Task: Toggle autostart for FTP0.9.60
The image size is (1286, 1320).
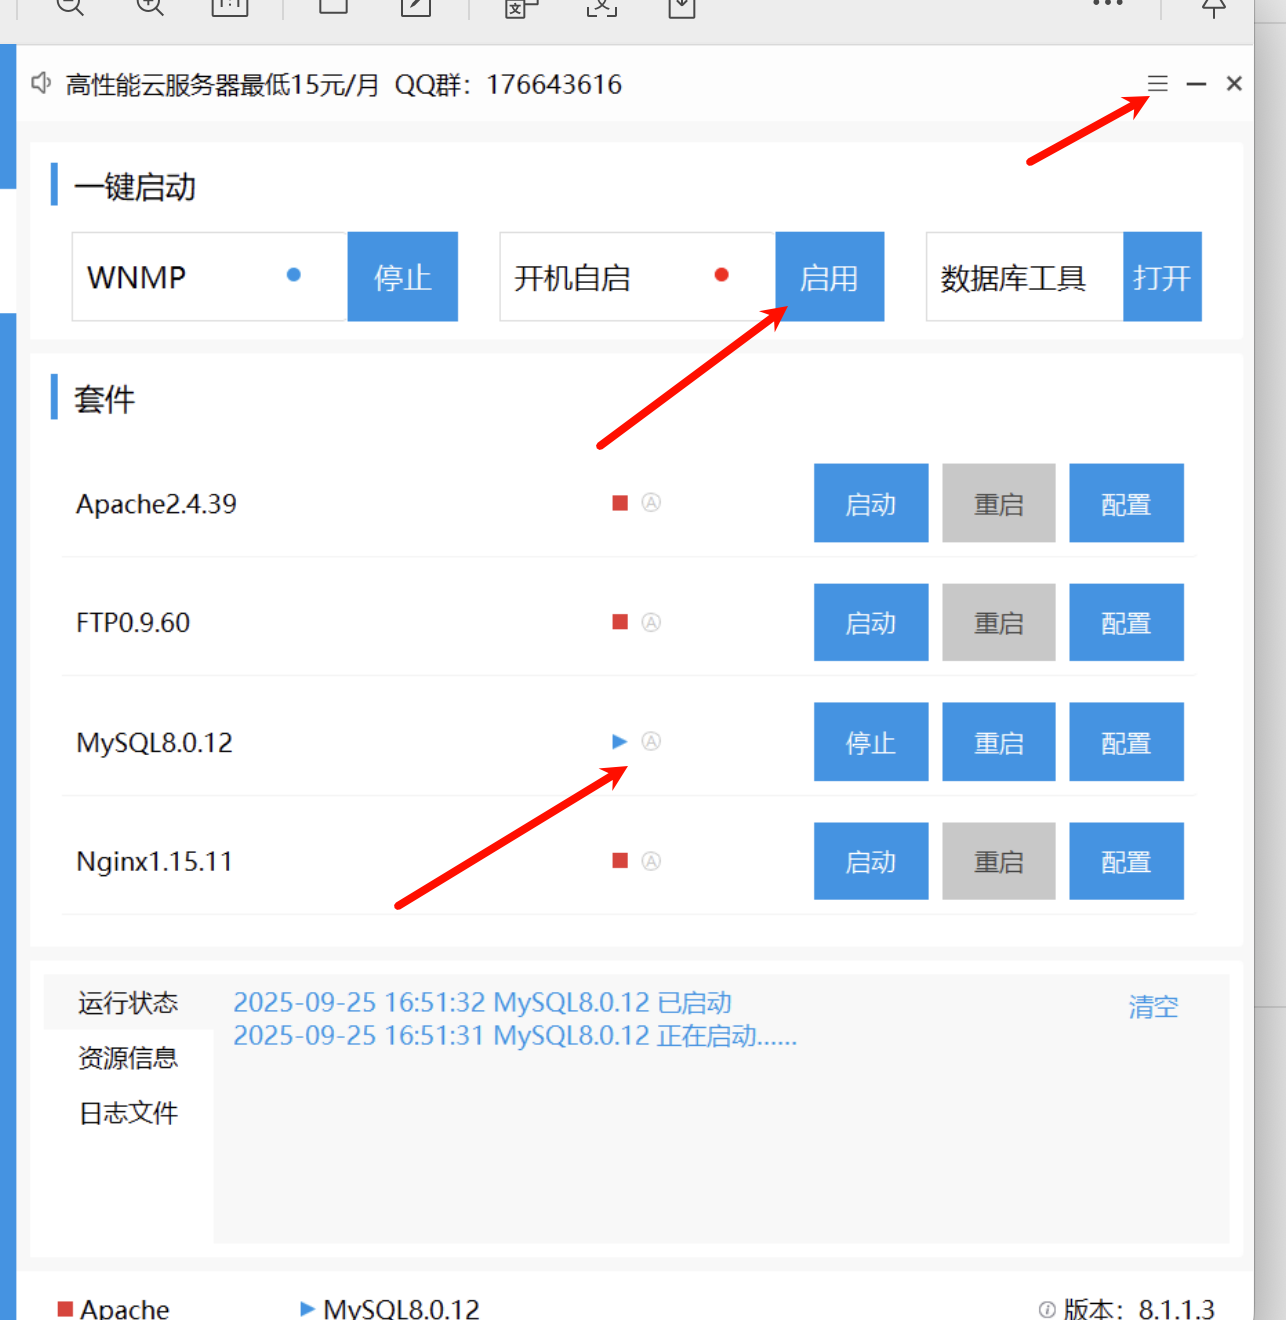Action: (651, 622)
